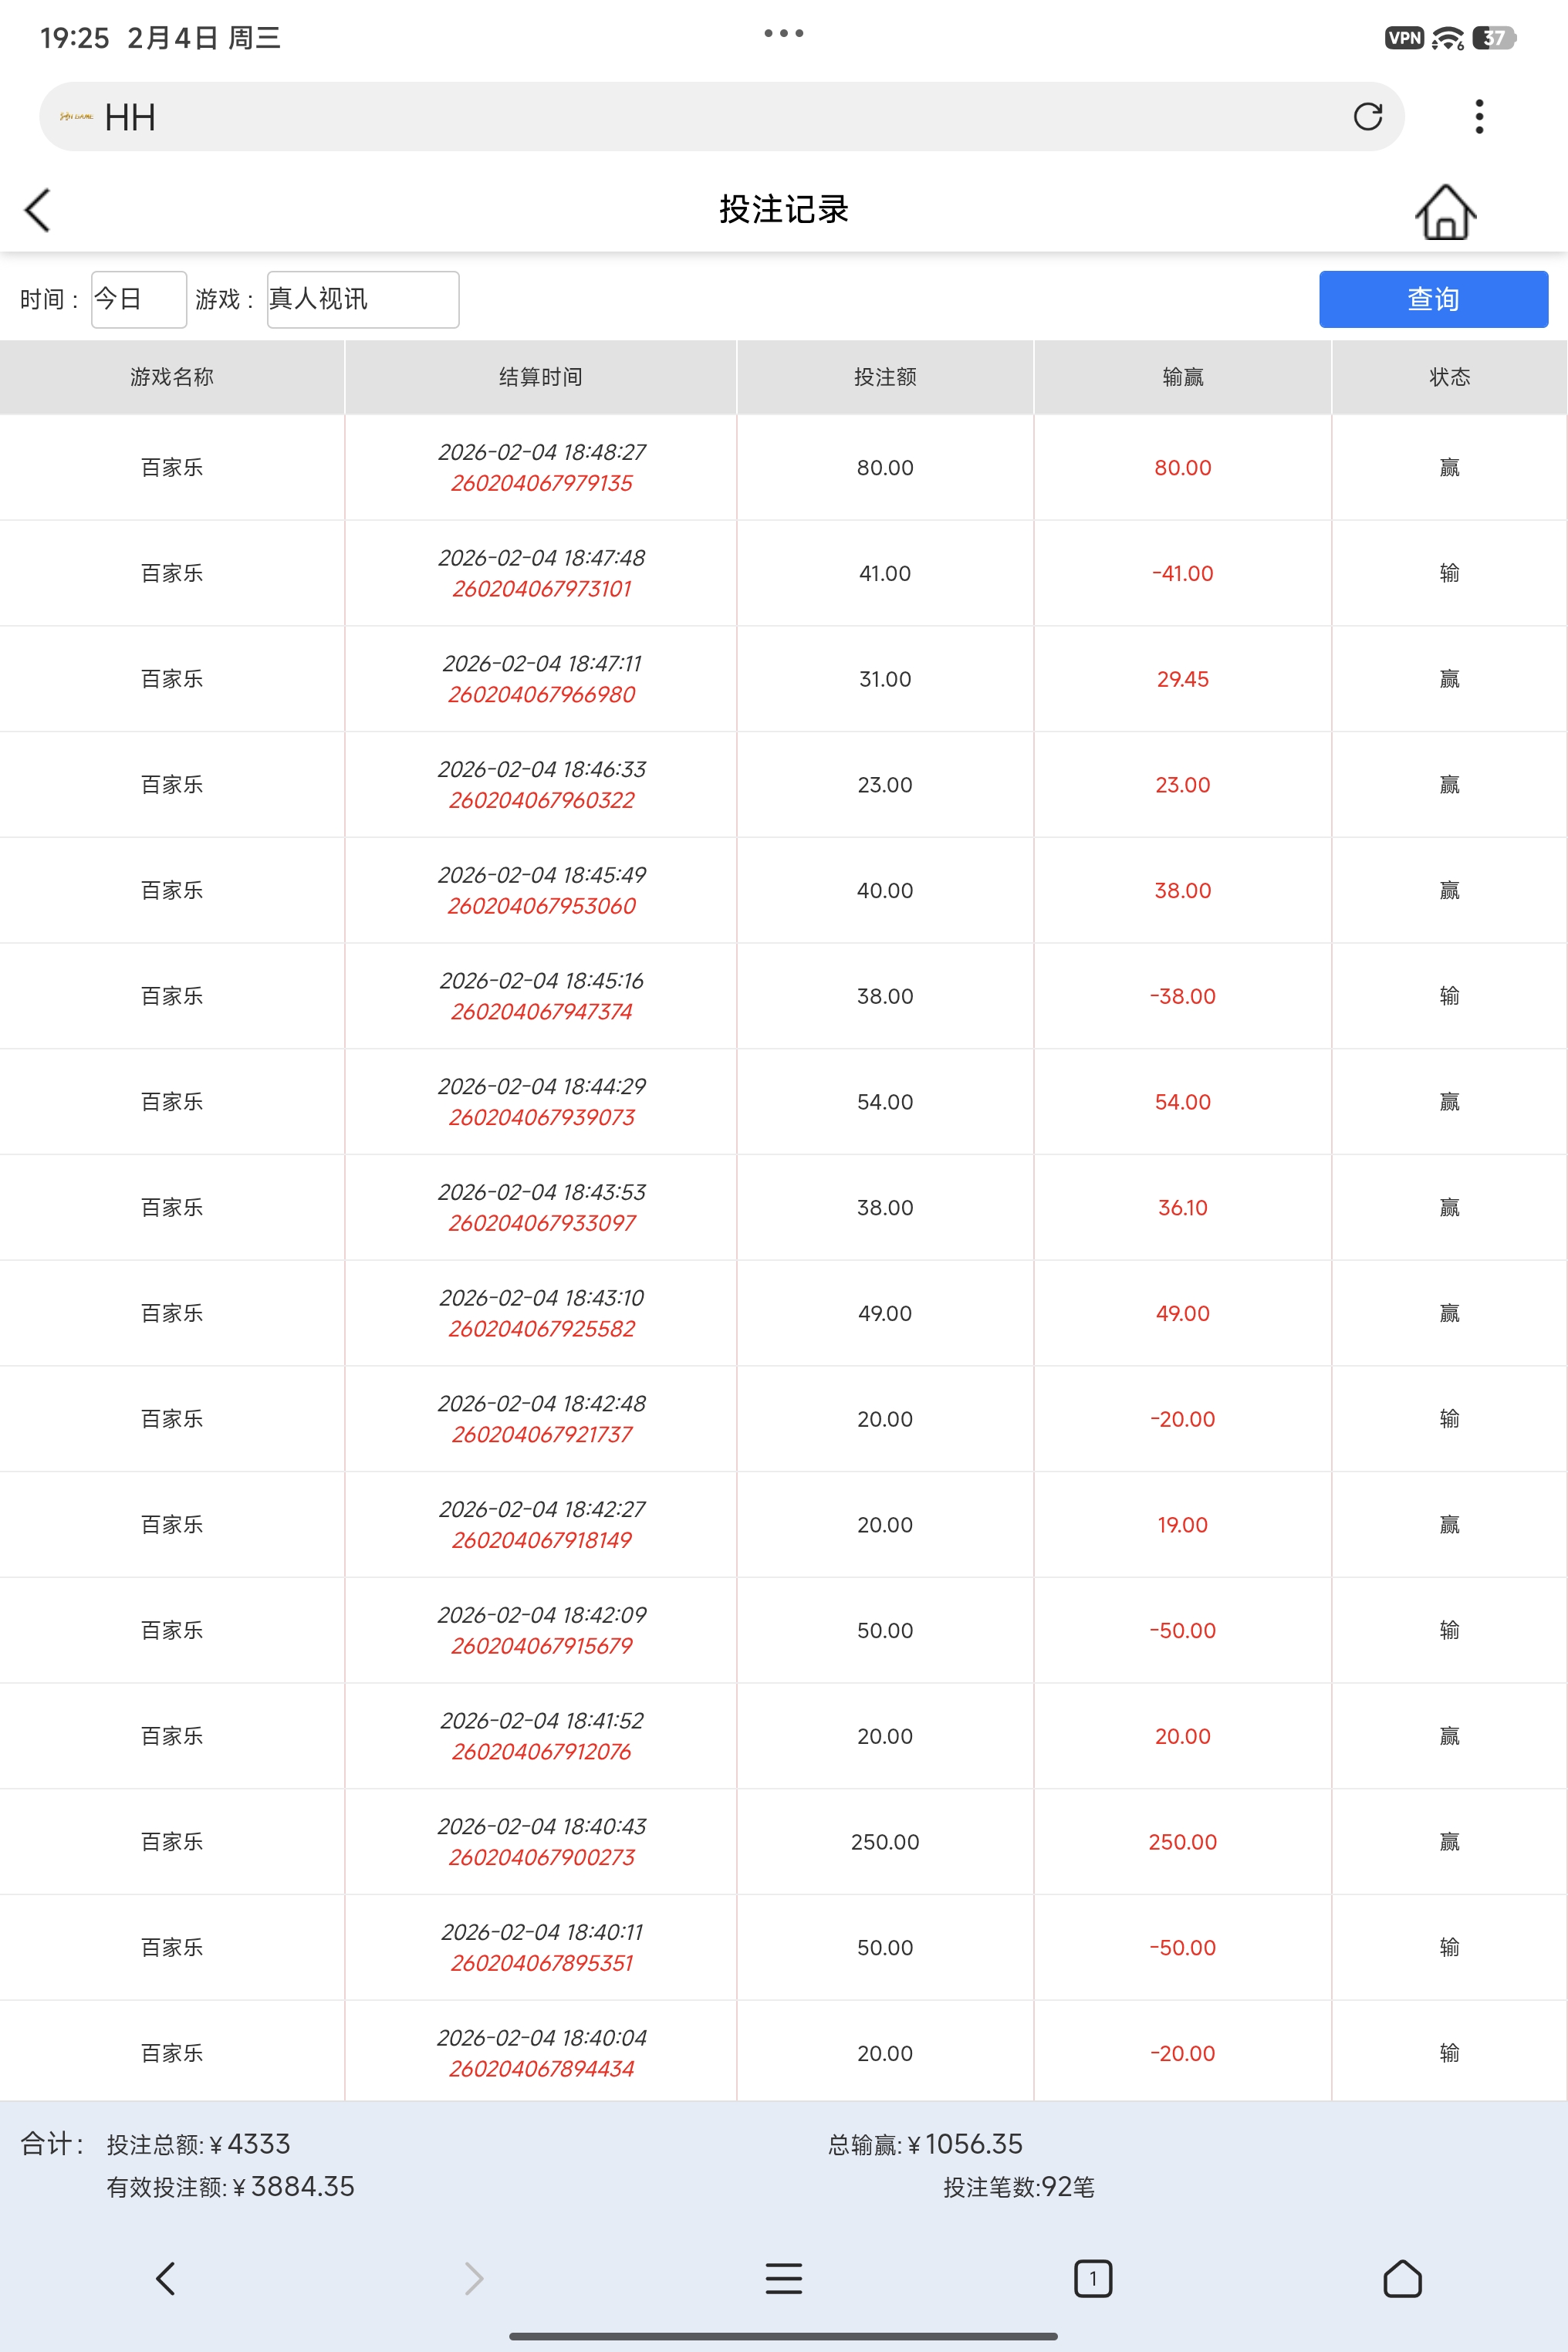
Task: Tap browser back arrow in bottom bar
Action: 166,2279
